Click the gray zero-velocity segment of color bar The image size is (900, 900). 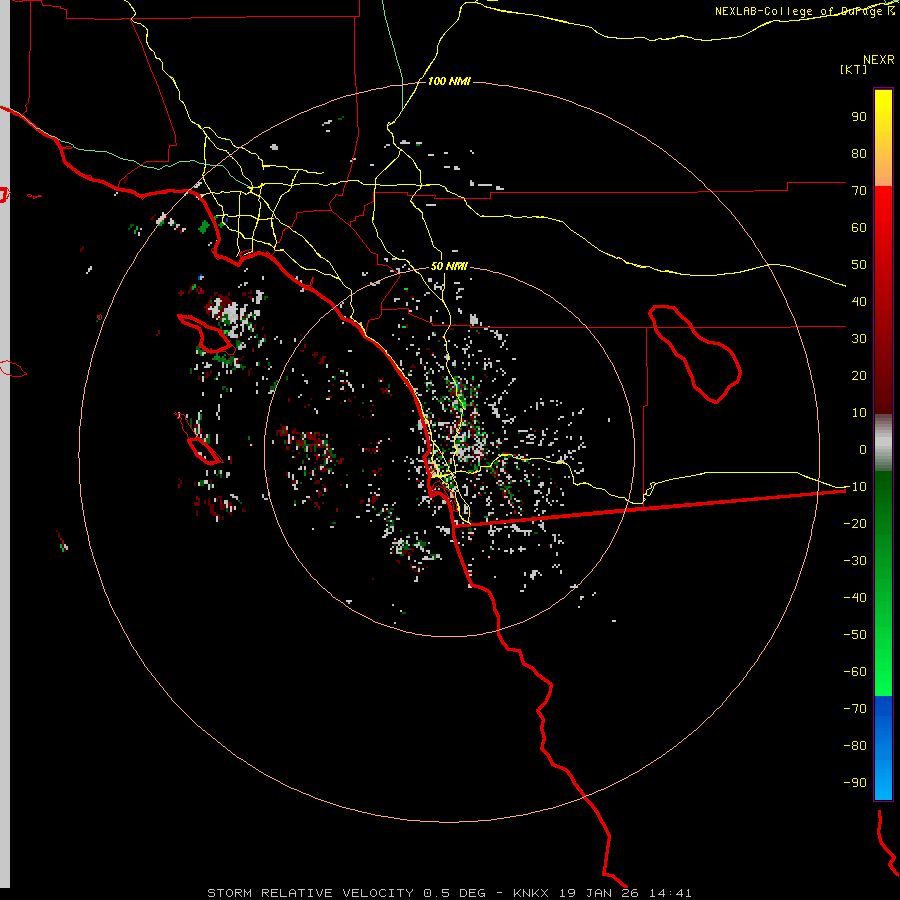[883, 443]
